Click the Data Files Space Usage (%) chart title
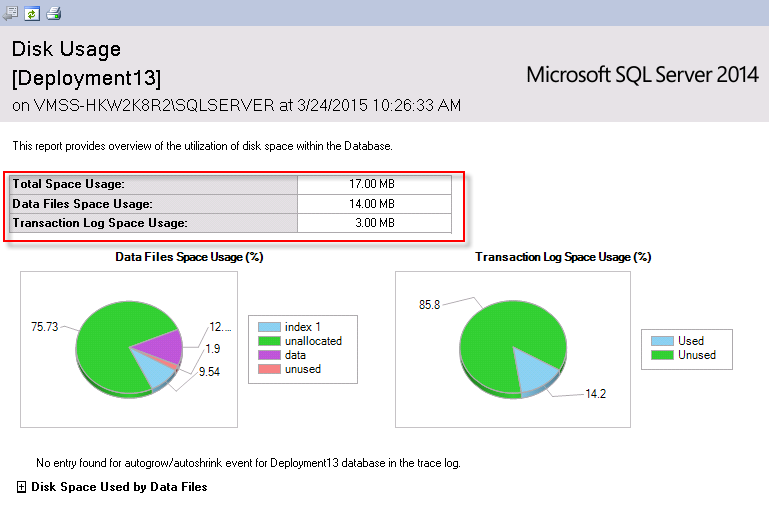The image size is (769, 507). point(189,257)
